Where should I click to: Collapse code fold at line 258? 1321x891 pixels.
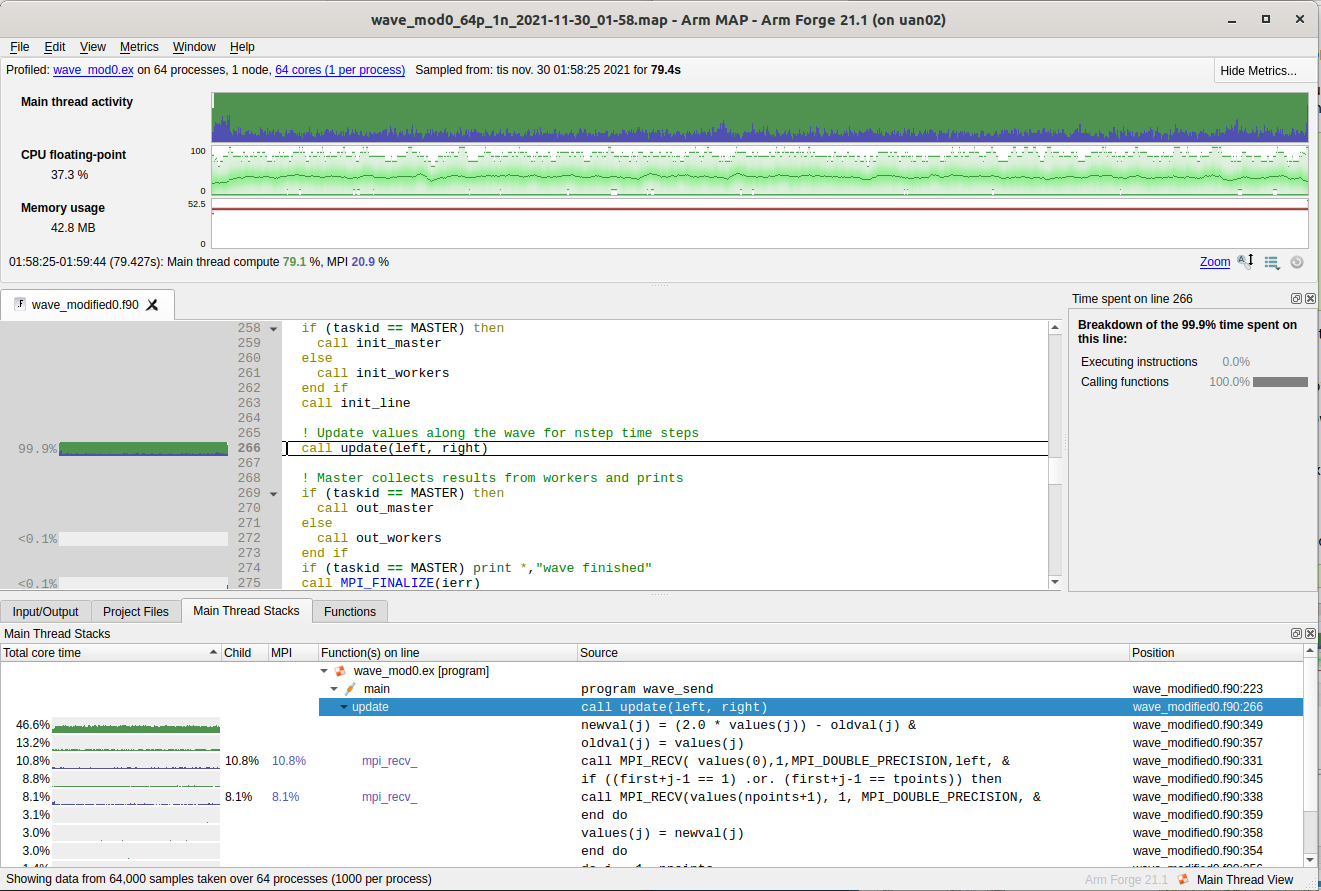click(x=273, y=328)
